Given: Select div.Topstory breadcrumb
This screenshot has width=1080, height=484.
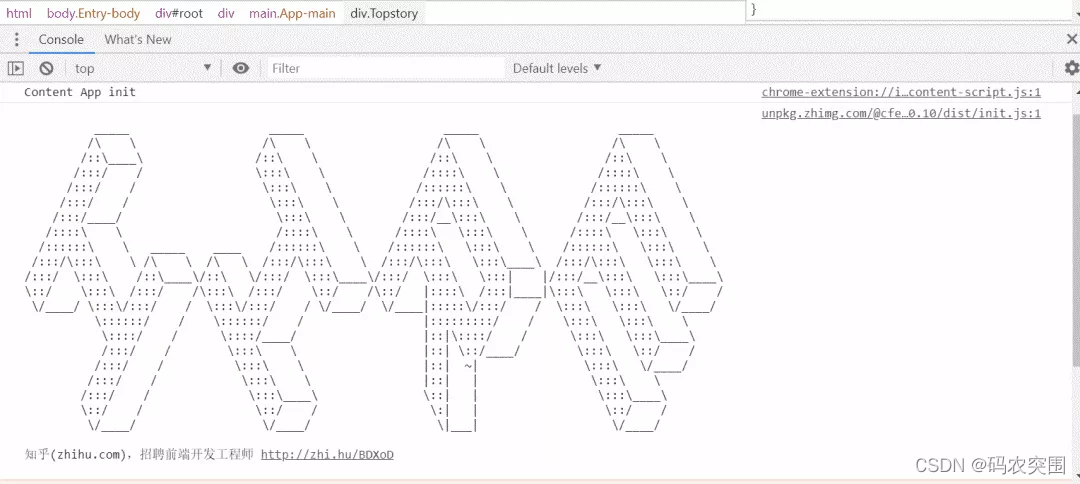Looking at the screenshot, I should click(384, 13).
